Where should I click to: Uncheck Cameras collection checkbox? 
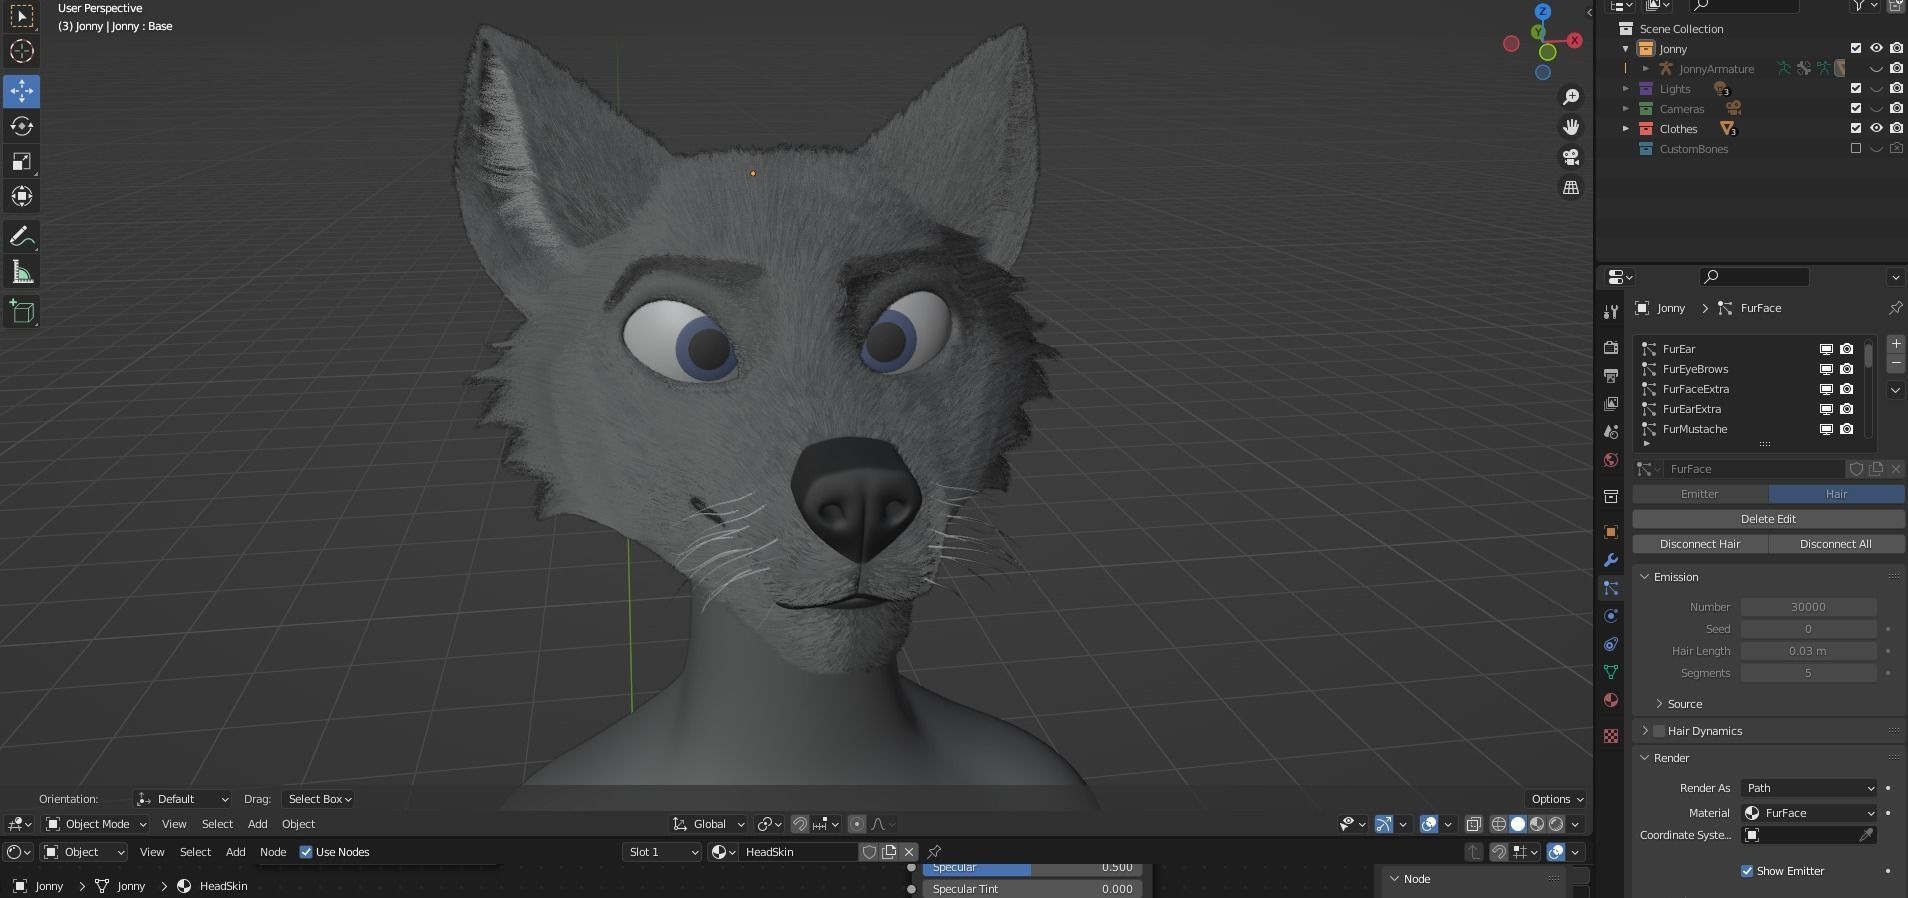tap(1856, 108)
